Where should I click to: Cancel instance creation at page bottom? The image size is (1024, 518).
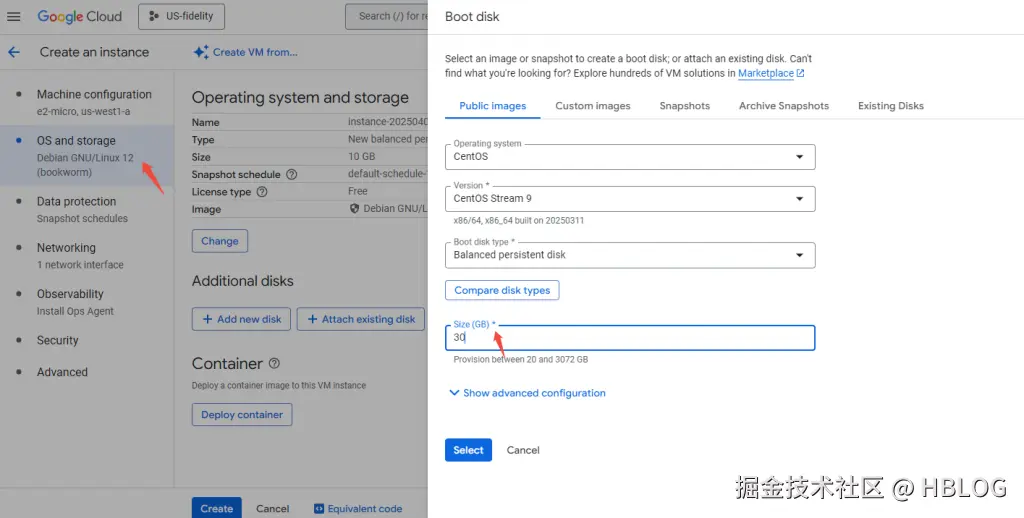[x=272, y=508]
